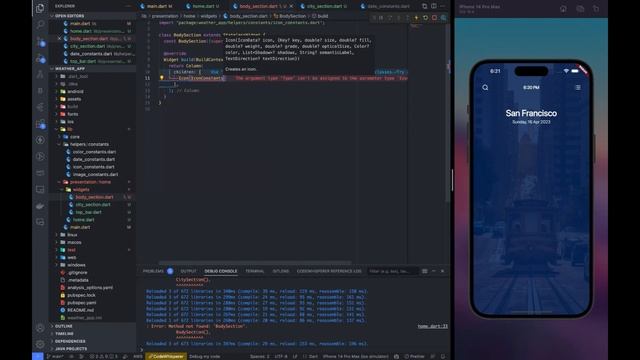Screen dimensions: 640x360
Task: Click the simulator Home button
Action: coord(563,9)
